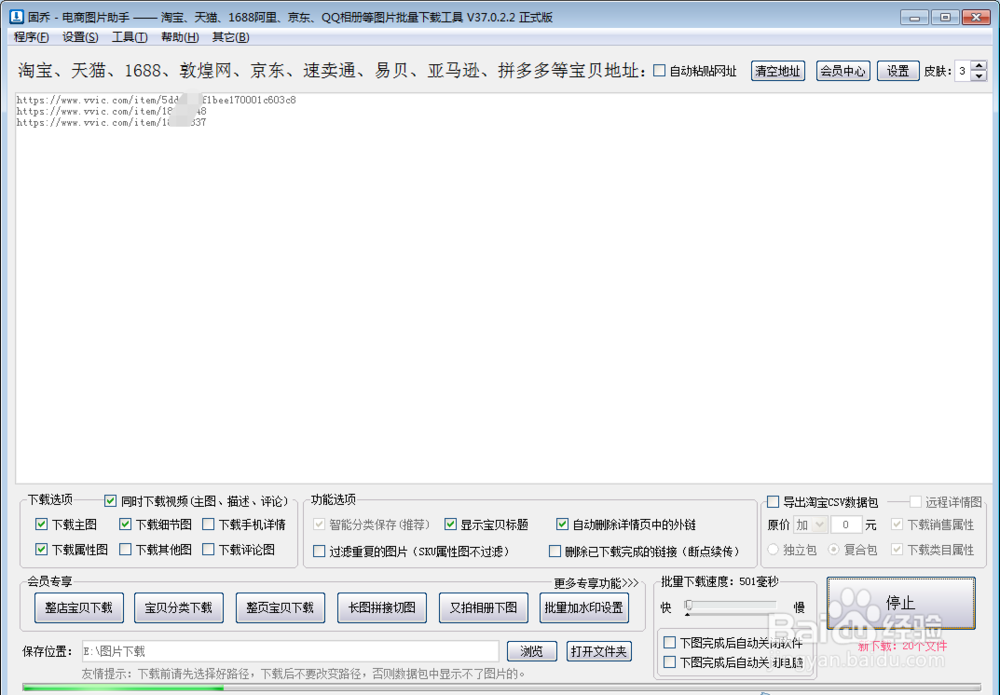The image size is (1000, 695).
Task: Click the 长图拼接切图 button
Action: pyautogui.click(x=382, y=608)
